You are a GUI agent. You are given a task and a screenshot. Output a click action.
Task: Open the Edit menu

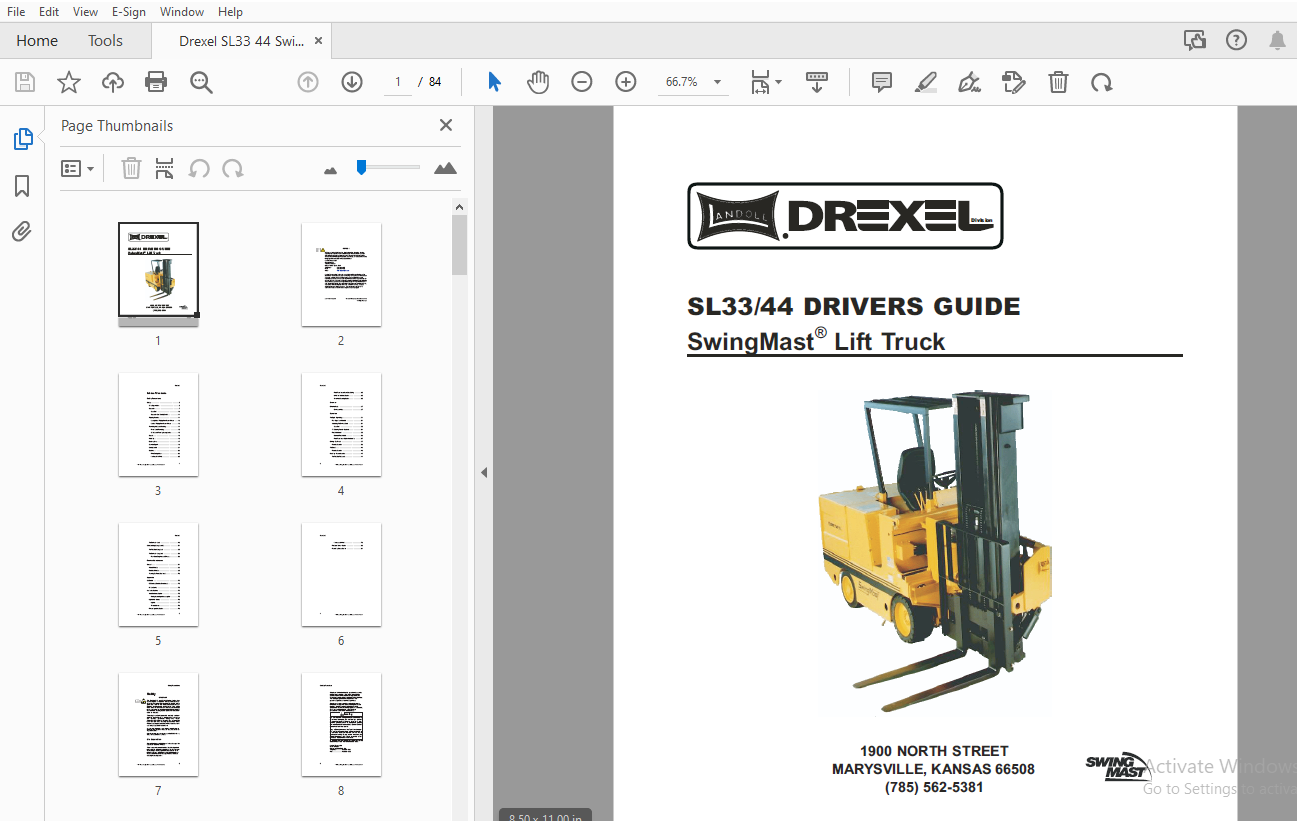click(x=49, y=12)
